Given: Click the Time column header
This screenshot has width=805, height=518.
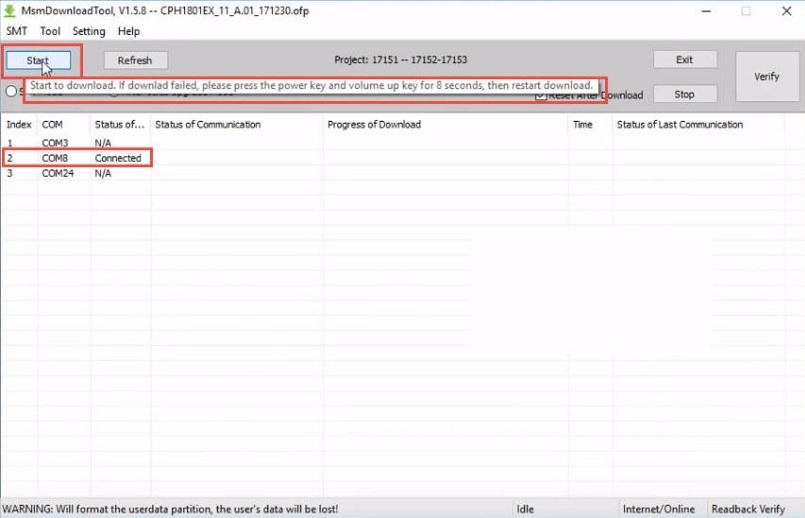Looking at the screenshot, I should [x=582, y=125].
